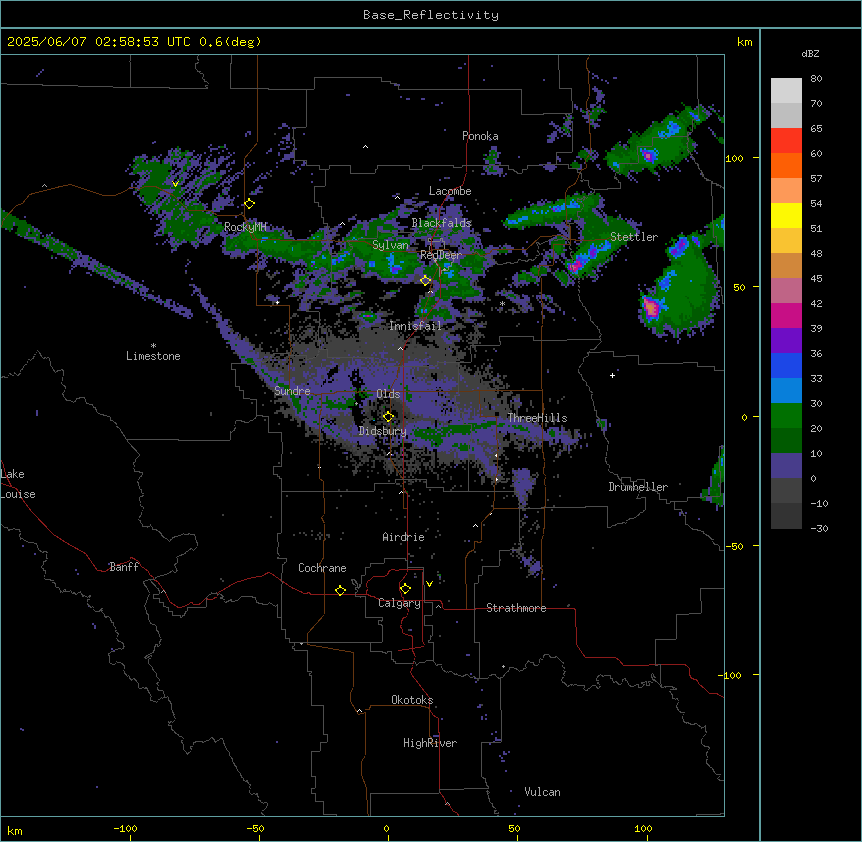Click the RockyMH label
Image resolution: width=862 pixels, height=842 pixels.
tap(245, 227)
